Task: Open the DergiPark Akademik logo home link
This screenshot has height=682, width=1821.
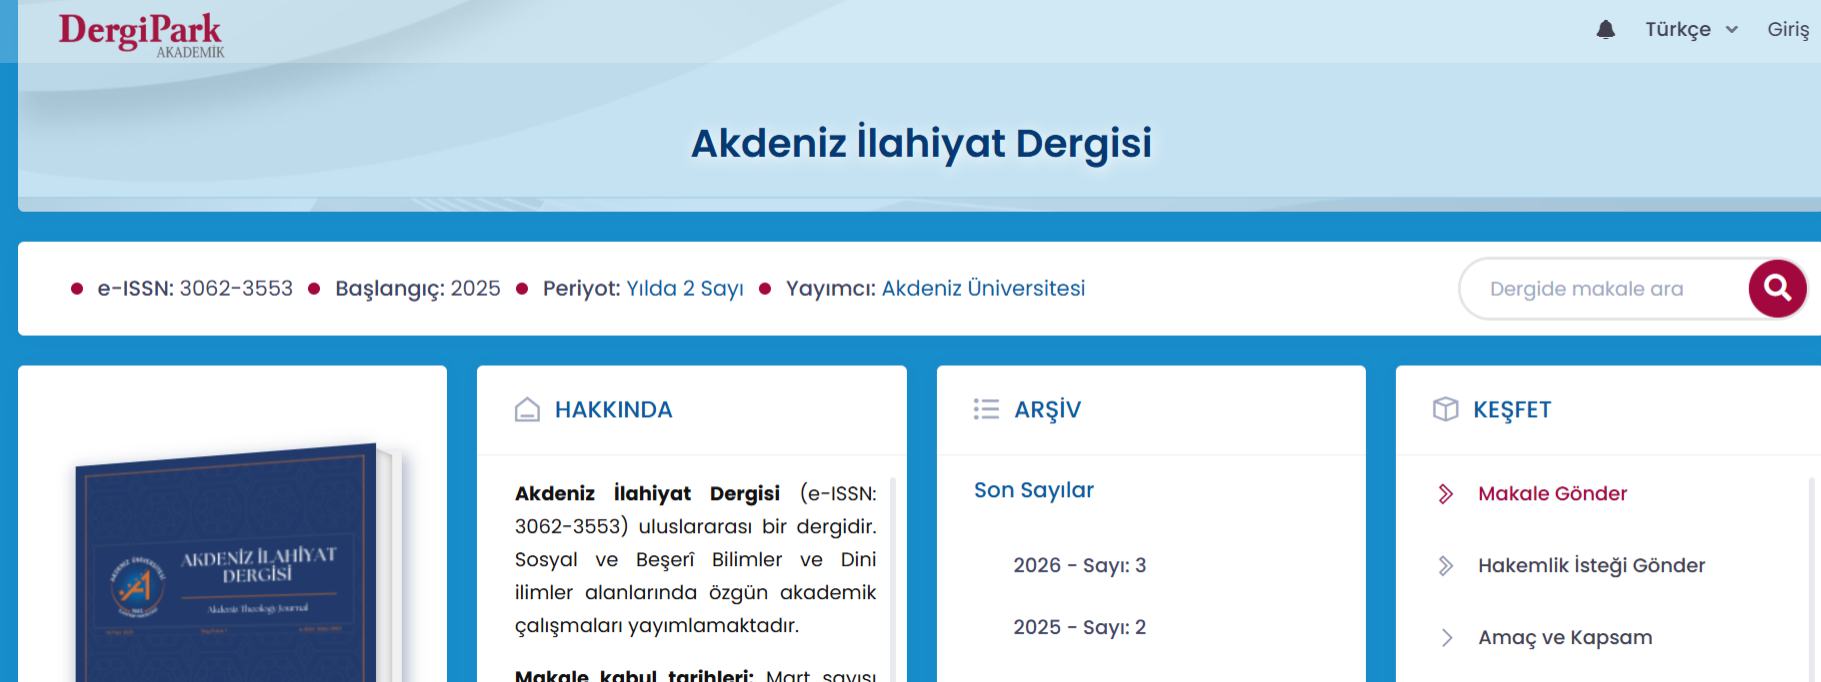Action: (141, 35)
